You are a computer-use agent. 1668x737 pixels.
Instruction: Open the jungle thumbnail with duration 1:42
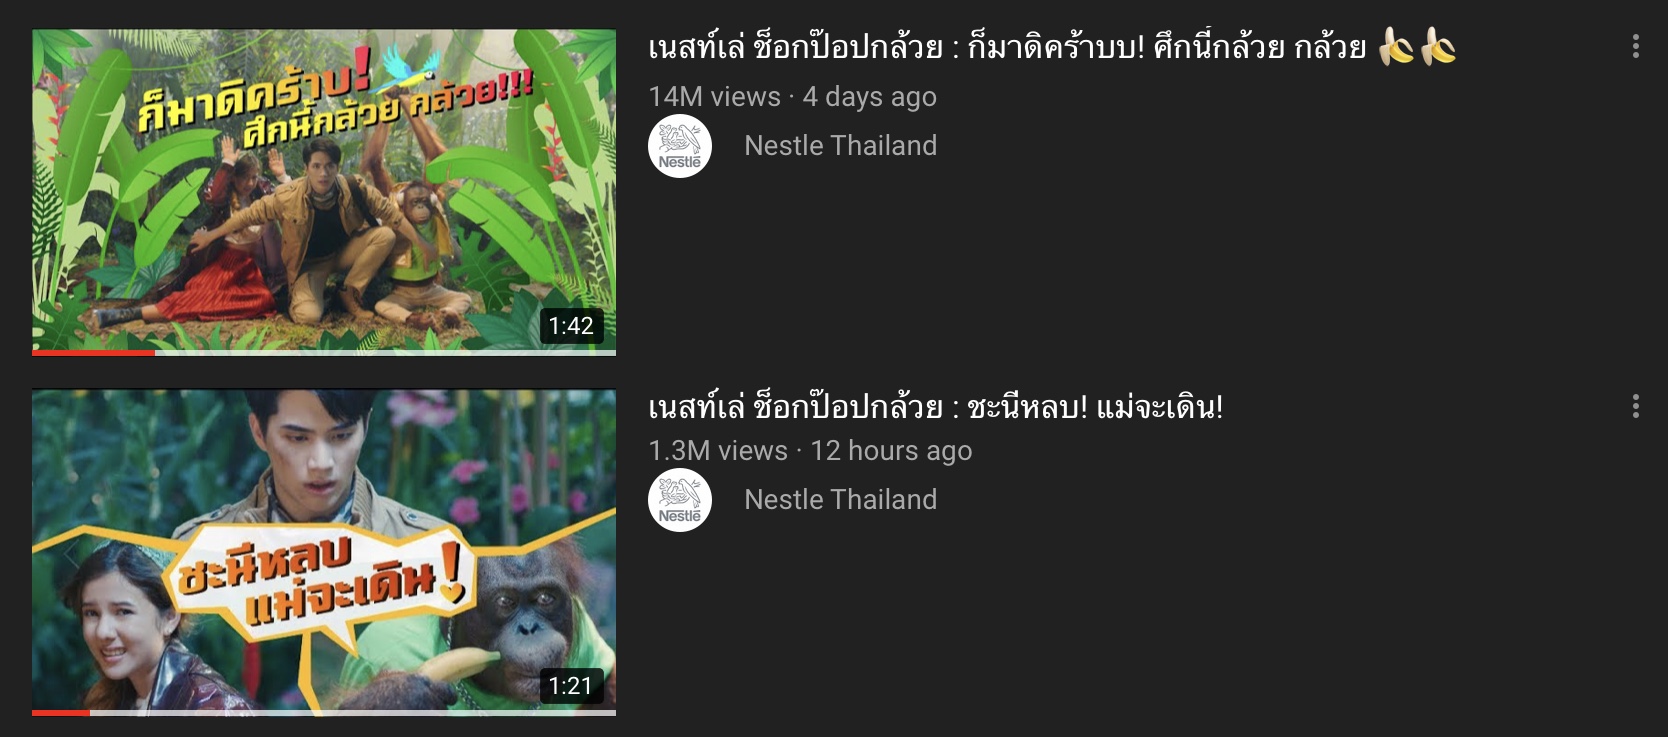[x=324, y=190]
